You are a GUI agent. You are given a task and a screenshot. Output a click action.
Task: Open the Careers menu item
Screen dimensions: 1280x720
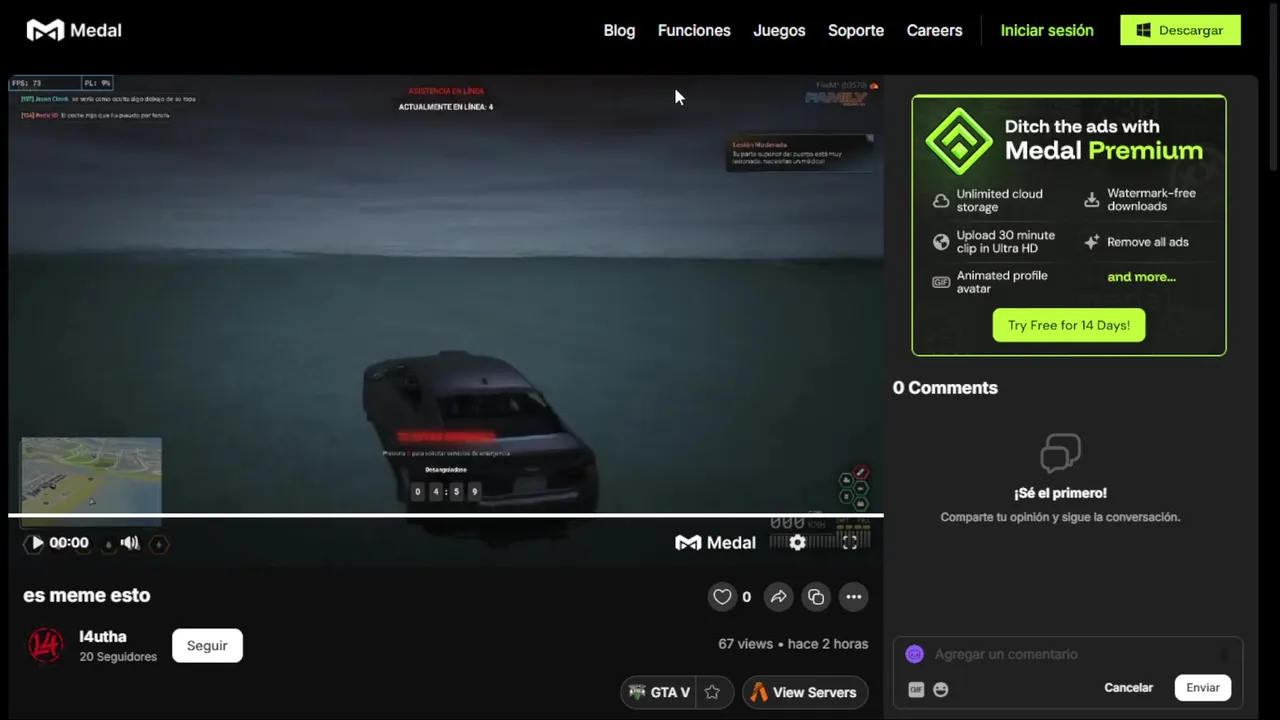[934, 31]
